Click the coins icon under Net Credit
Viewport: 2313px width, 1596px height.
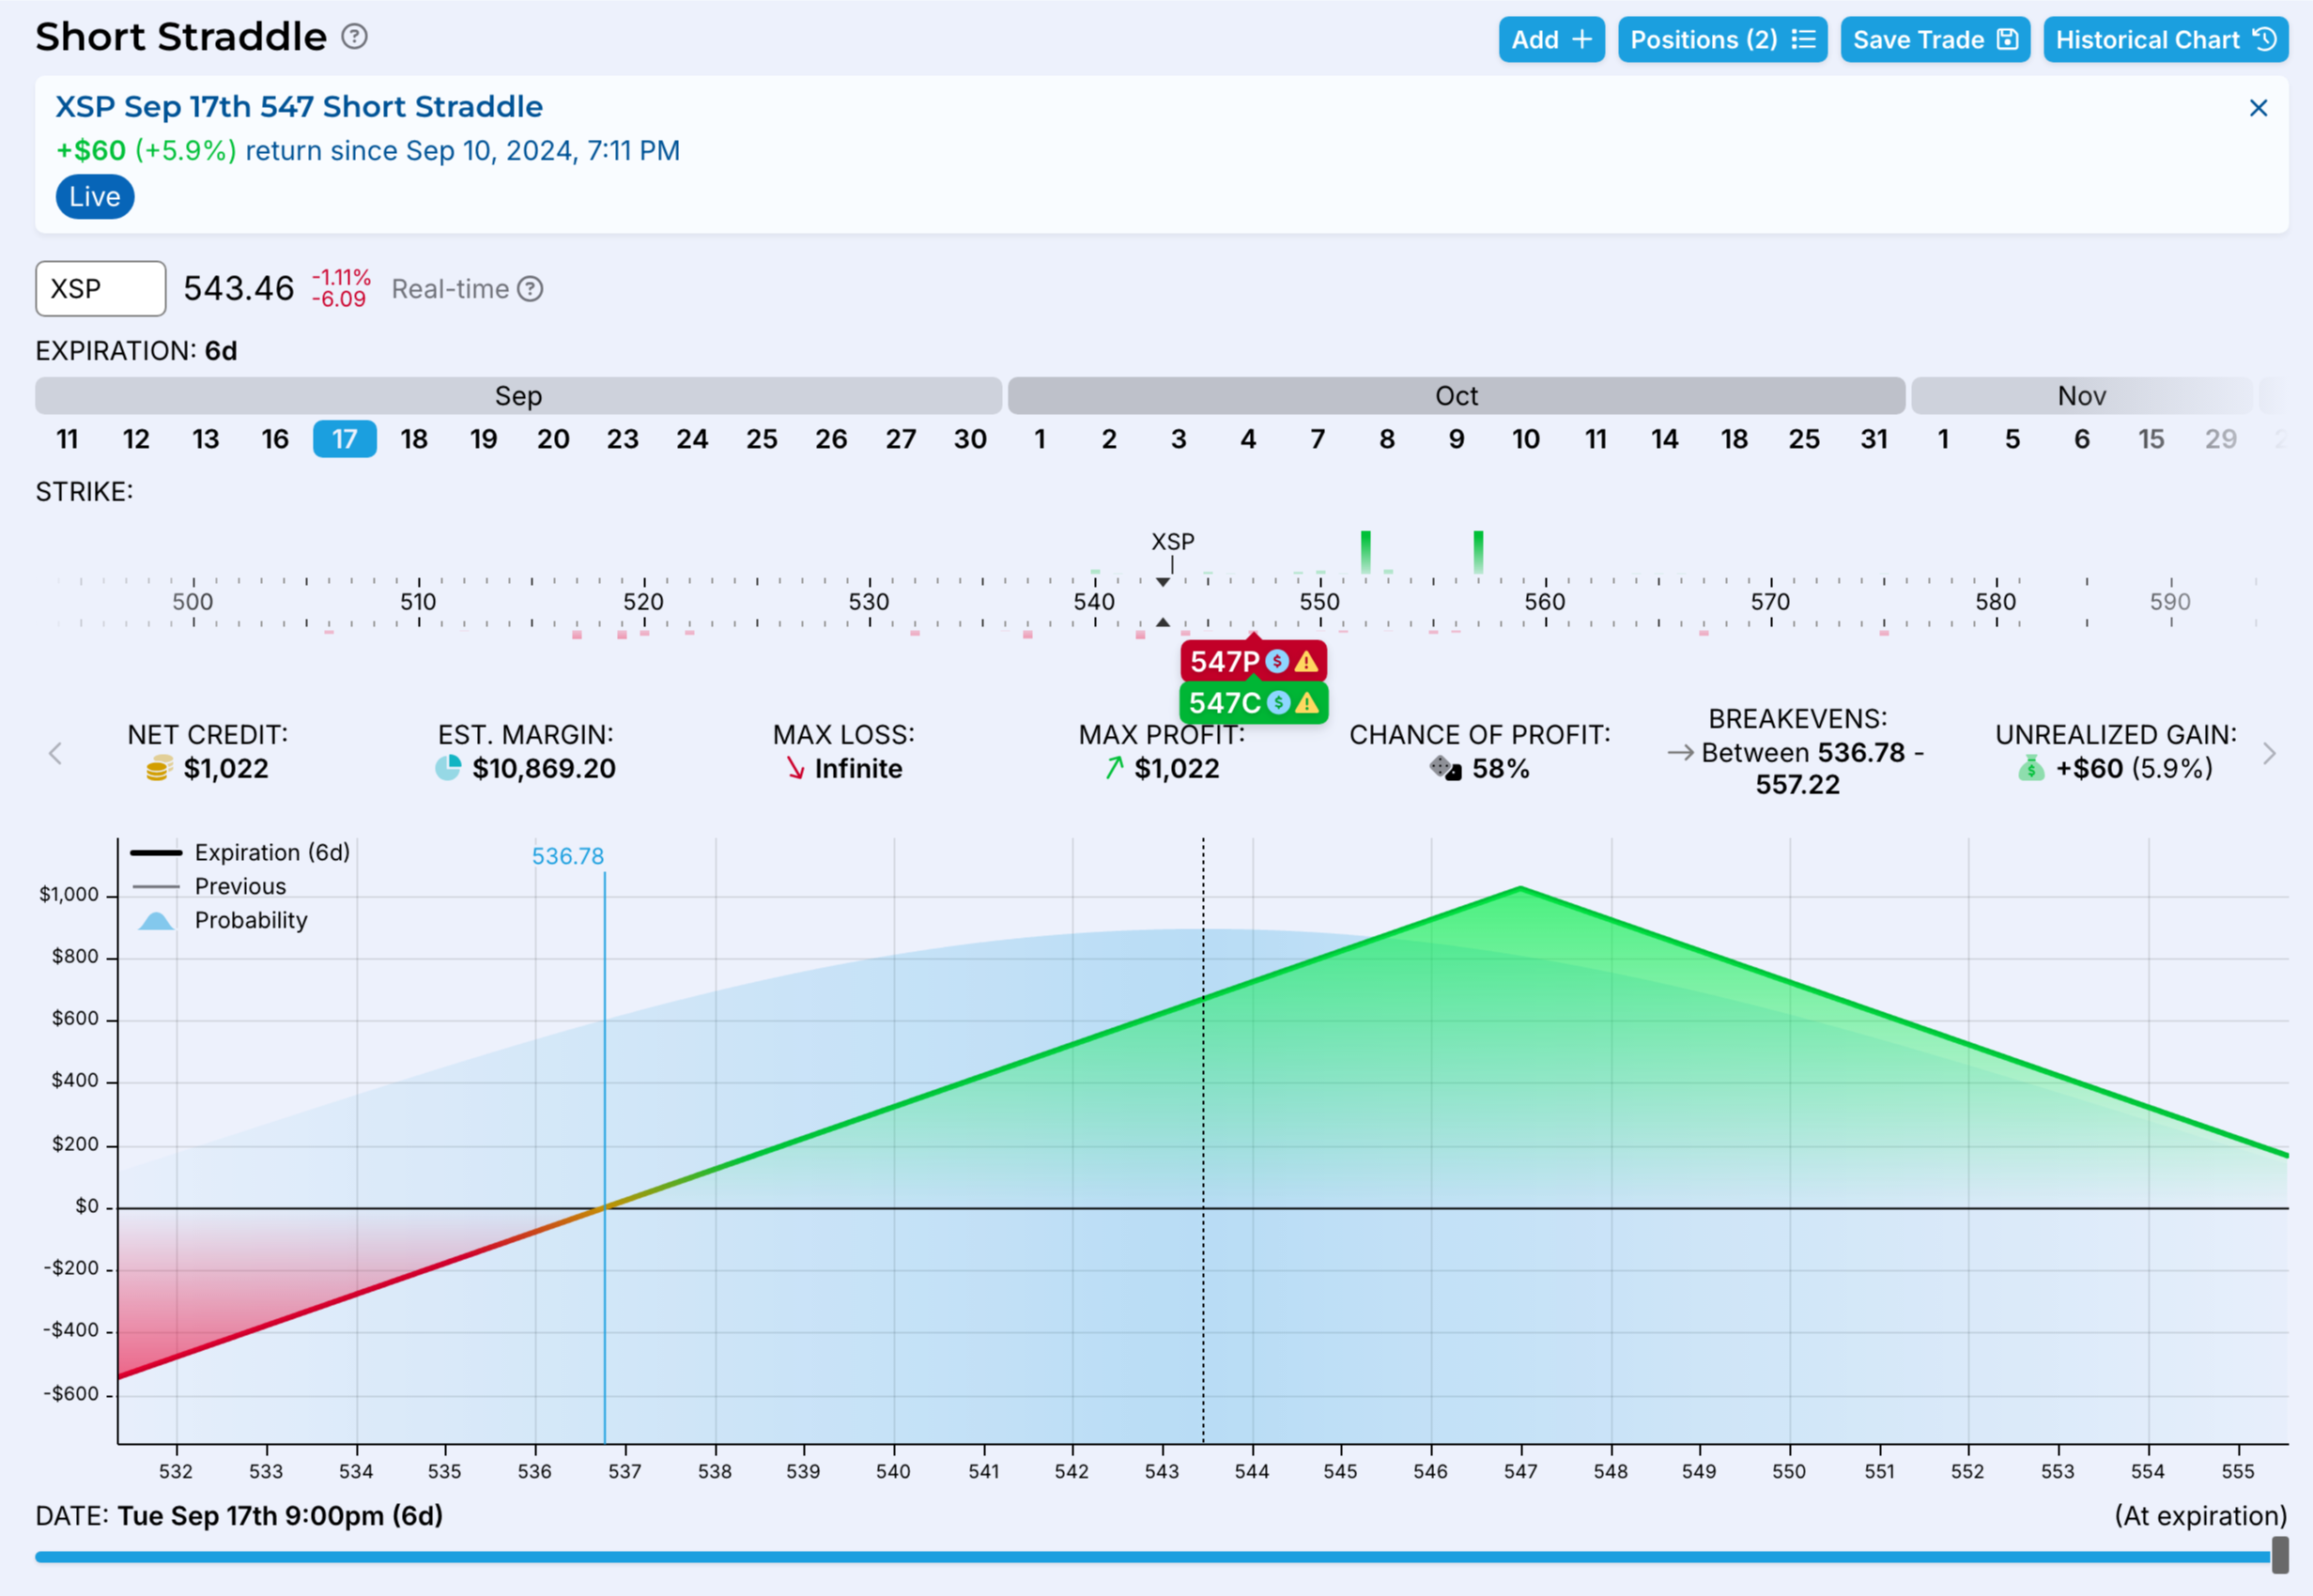point(158,769)
